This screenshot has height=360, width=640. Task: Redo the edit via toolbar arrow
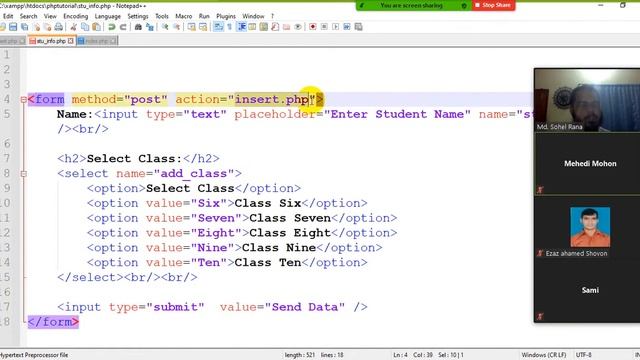(x=123, y=27)
